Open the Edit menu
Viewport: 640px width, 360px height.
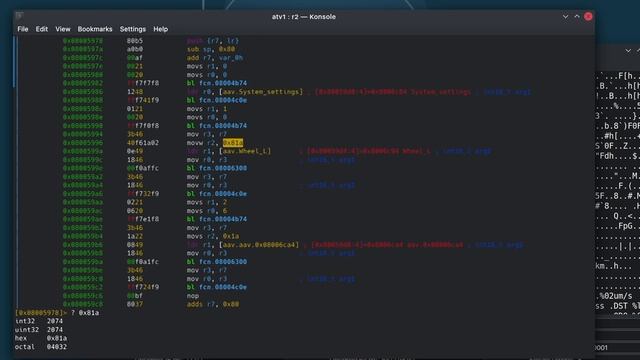coord(42,29)
